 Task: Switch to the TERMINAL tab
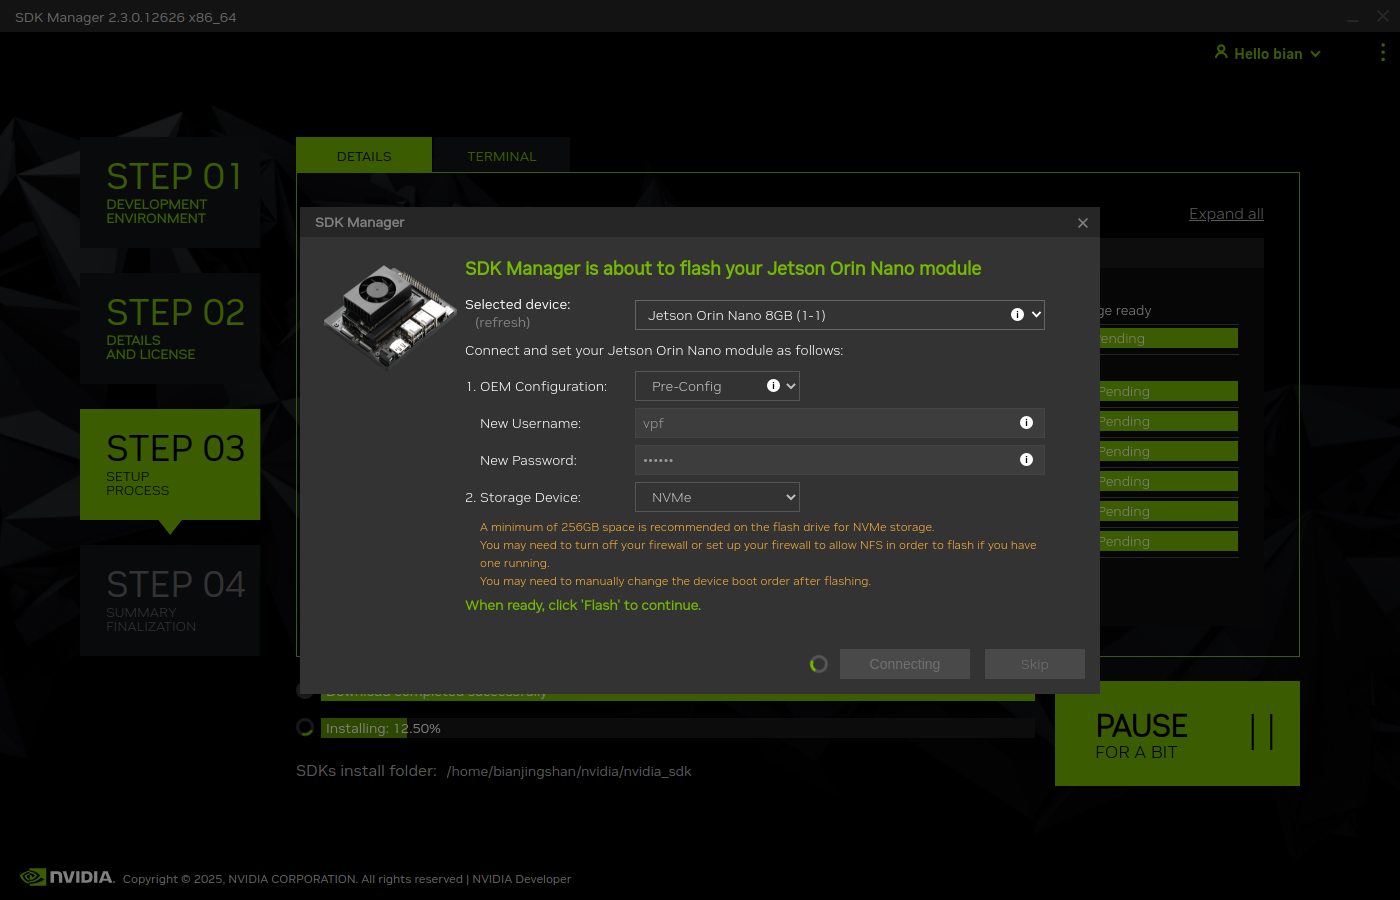tap(502, 156)
